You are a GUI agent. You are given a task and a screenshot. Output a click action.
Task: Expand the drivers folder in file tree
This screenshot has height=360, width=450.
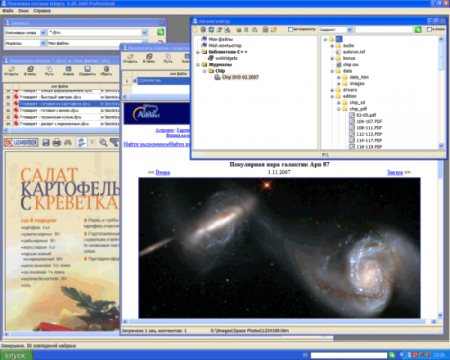tap(332, 90)
